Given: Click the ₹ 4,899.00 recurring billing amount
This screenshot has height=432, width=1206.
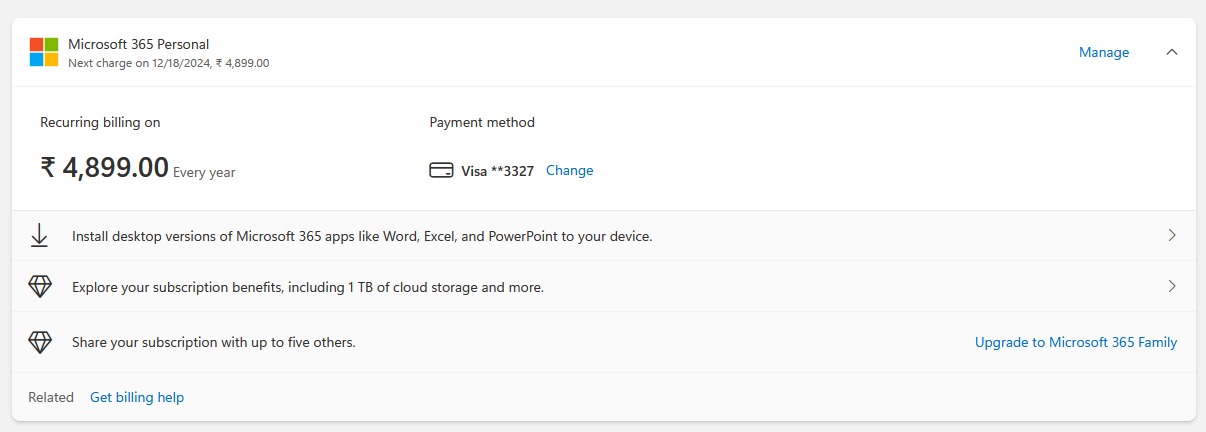Looking at the screenshot, I should (104, 167).
